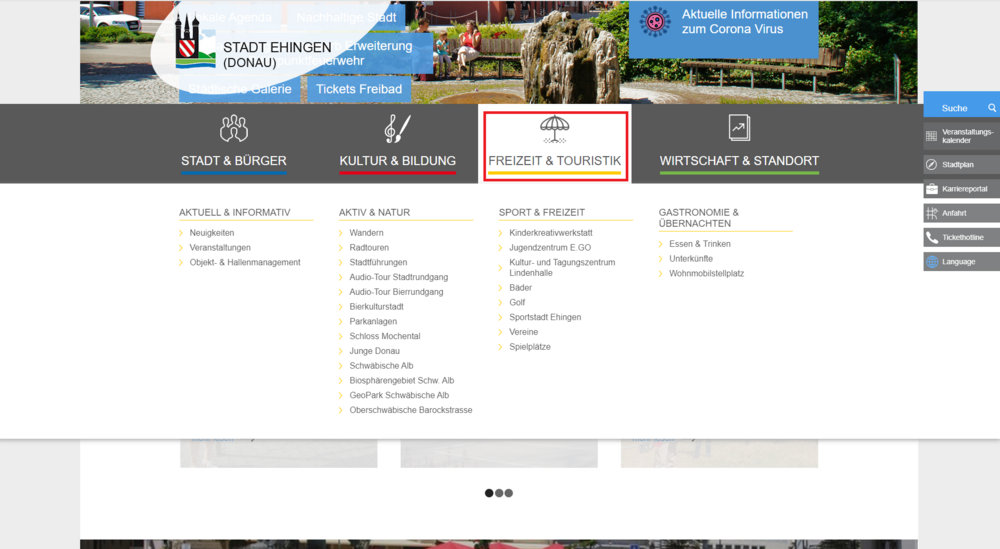1000x549 pixels.
Task: Open the Language selector
Action: (962, 261)
